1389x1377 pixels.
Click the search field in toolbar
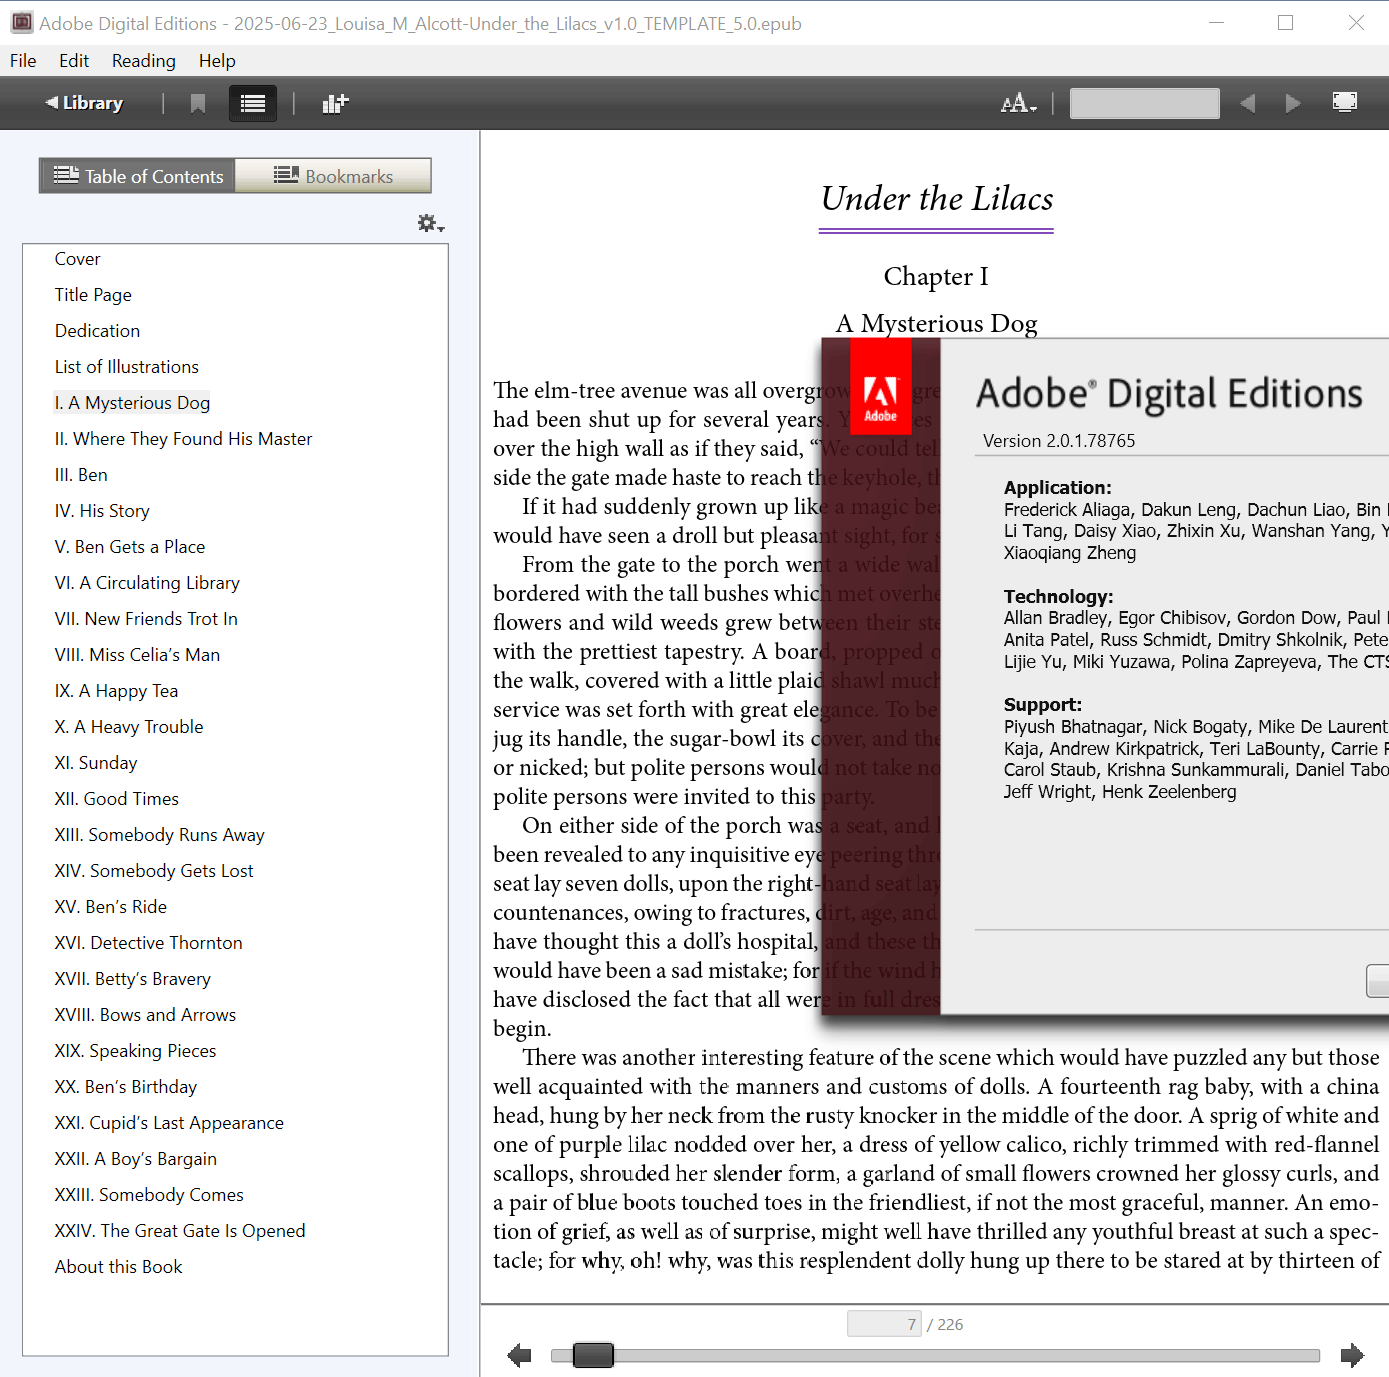pyautogui.click(x=1144, y=103)
